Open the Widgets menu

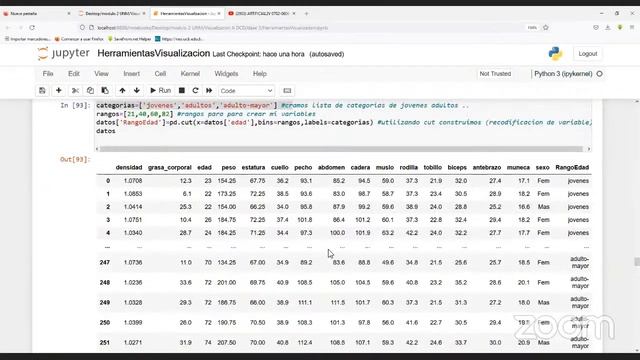point(226,74)
